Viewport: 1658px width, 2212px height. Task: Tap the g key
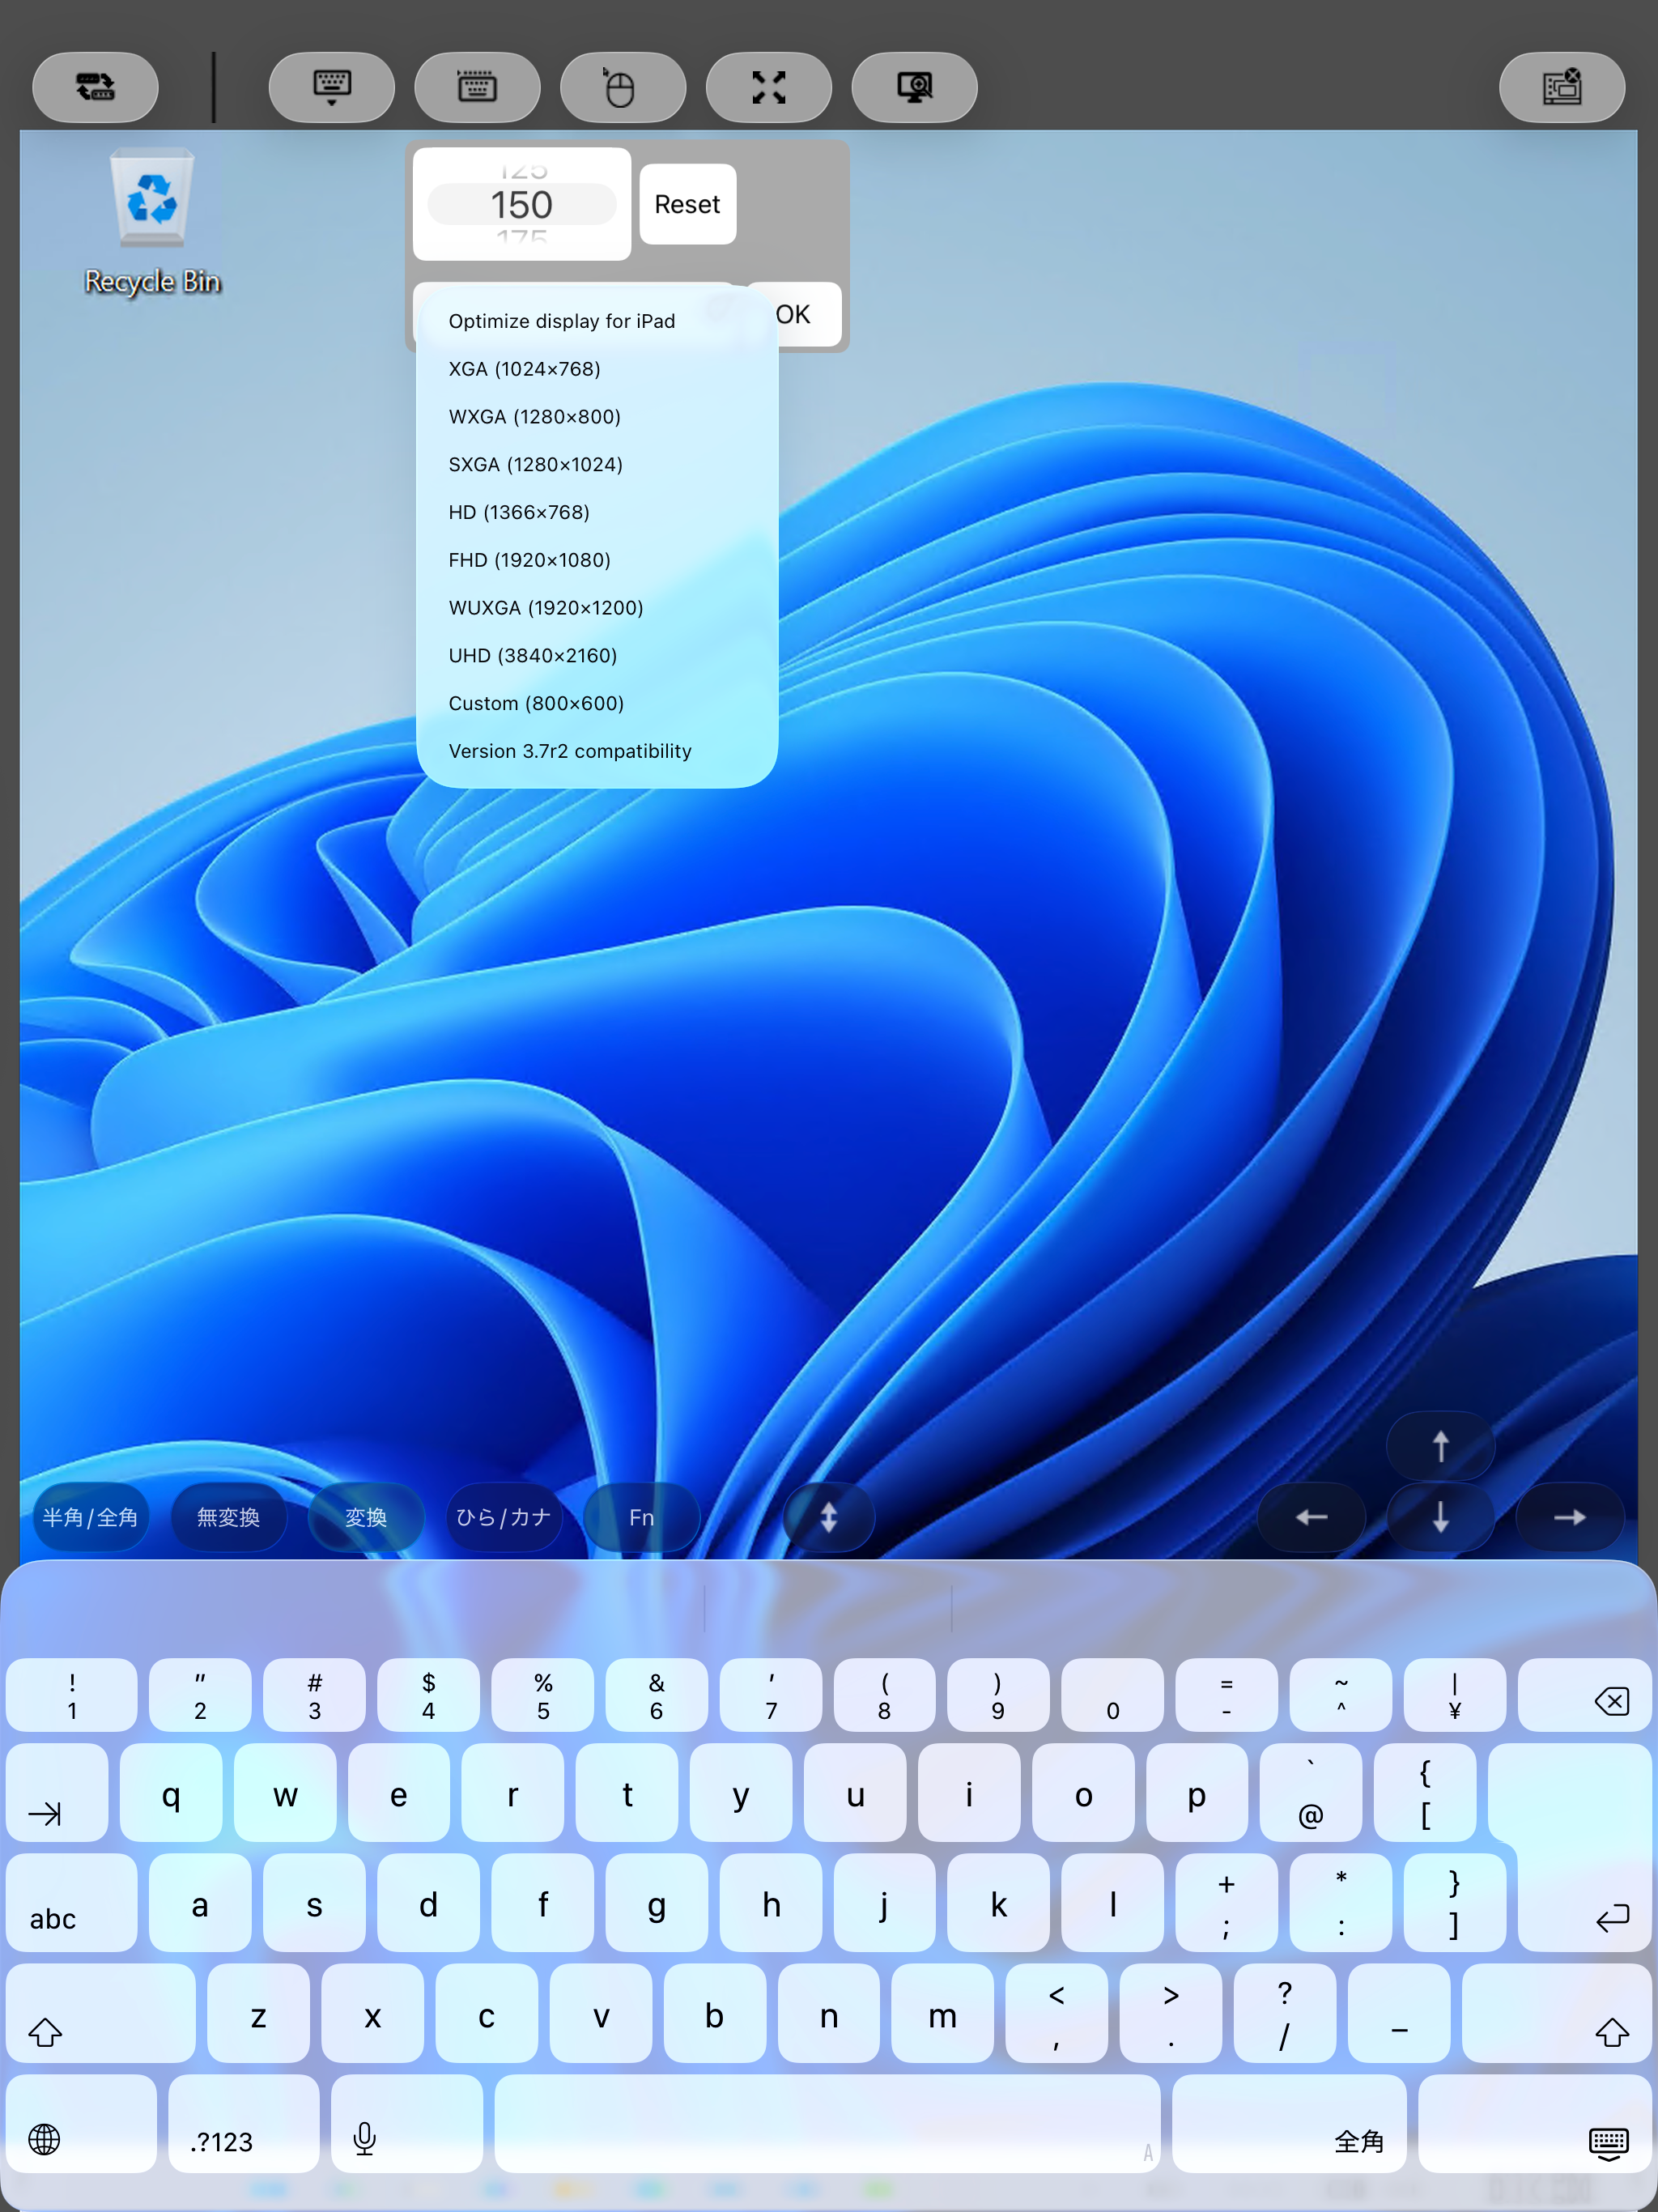(x=656, y=1903)
